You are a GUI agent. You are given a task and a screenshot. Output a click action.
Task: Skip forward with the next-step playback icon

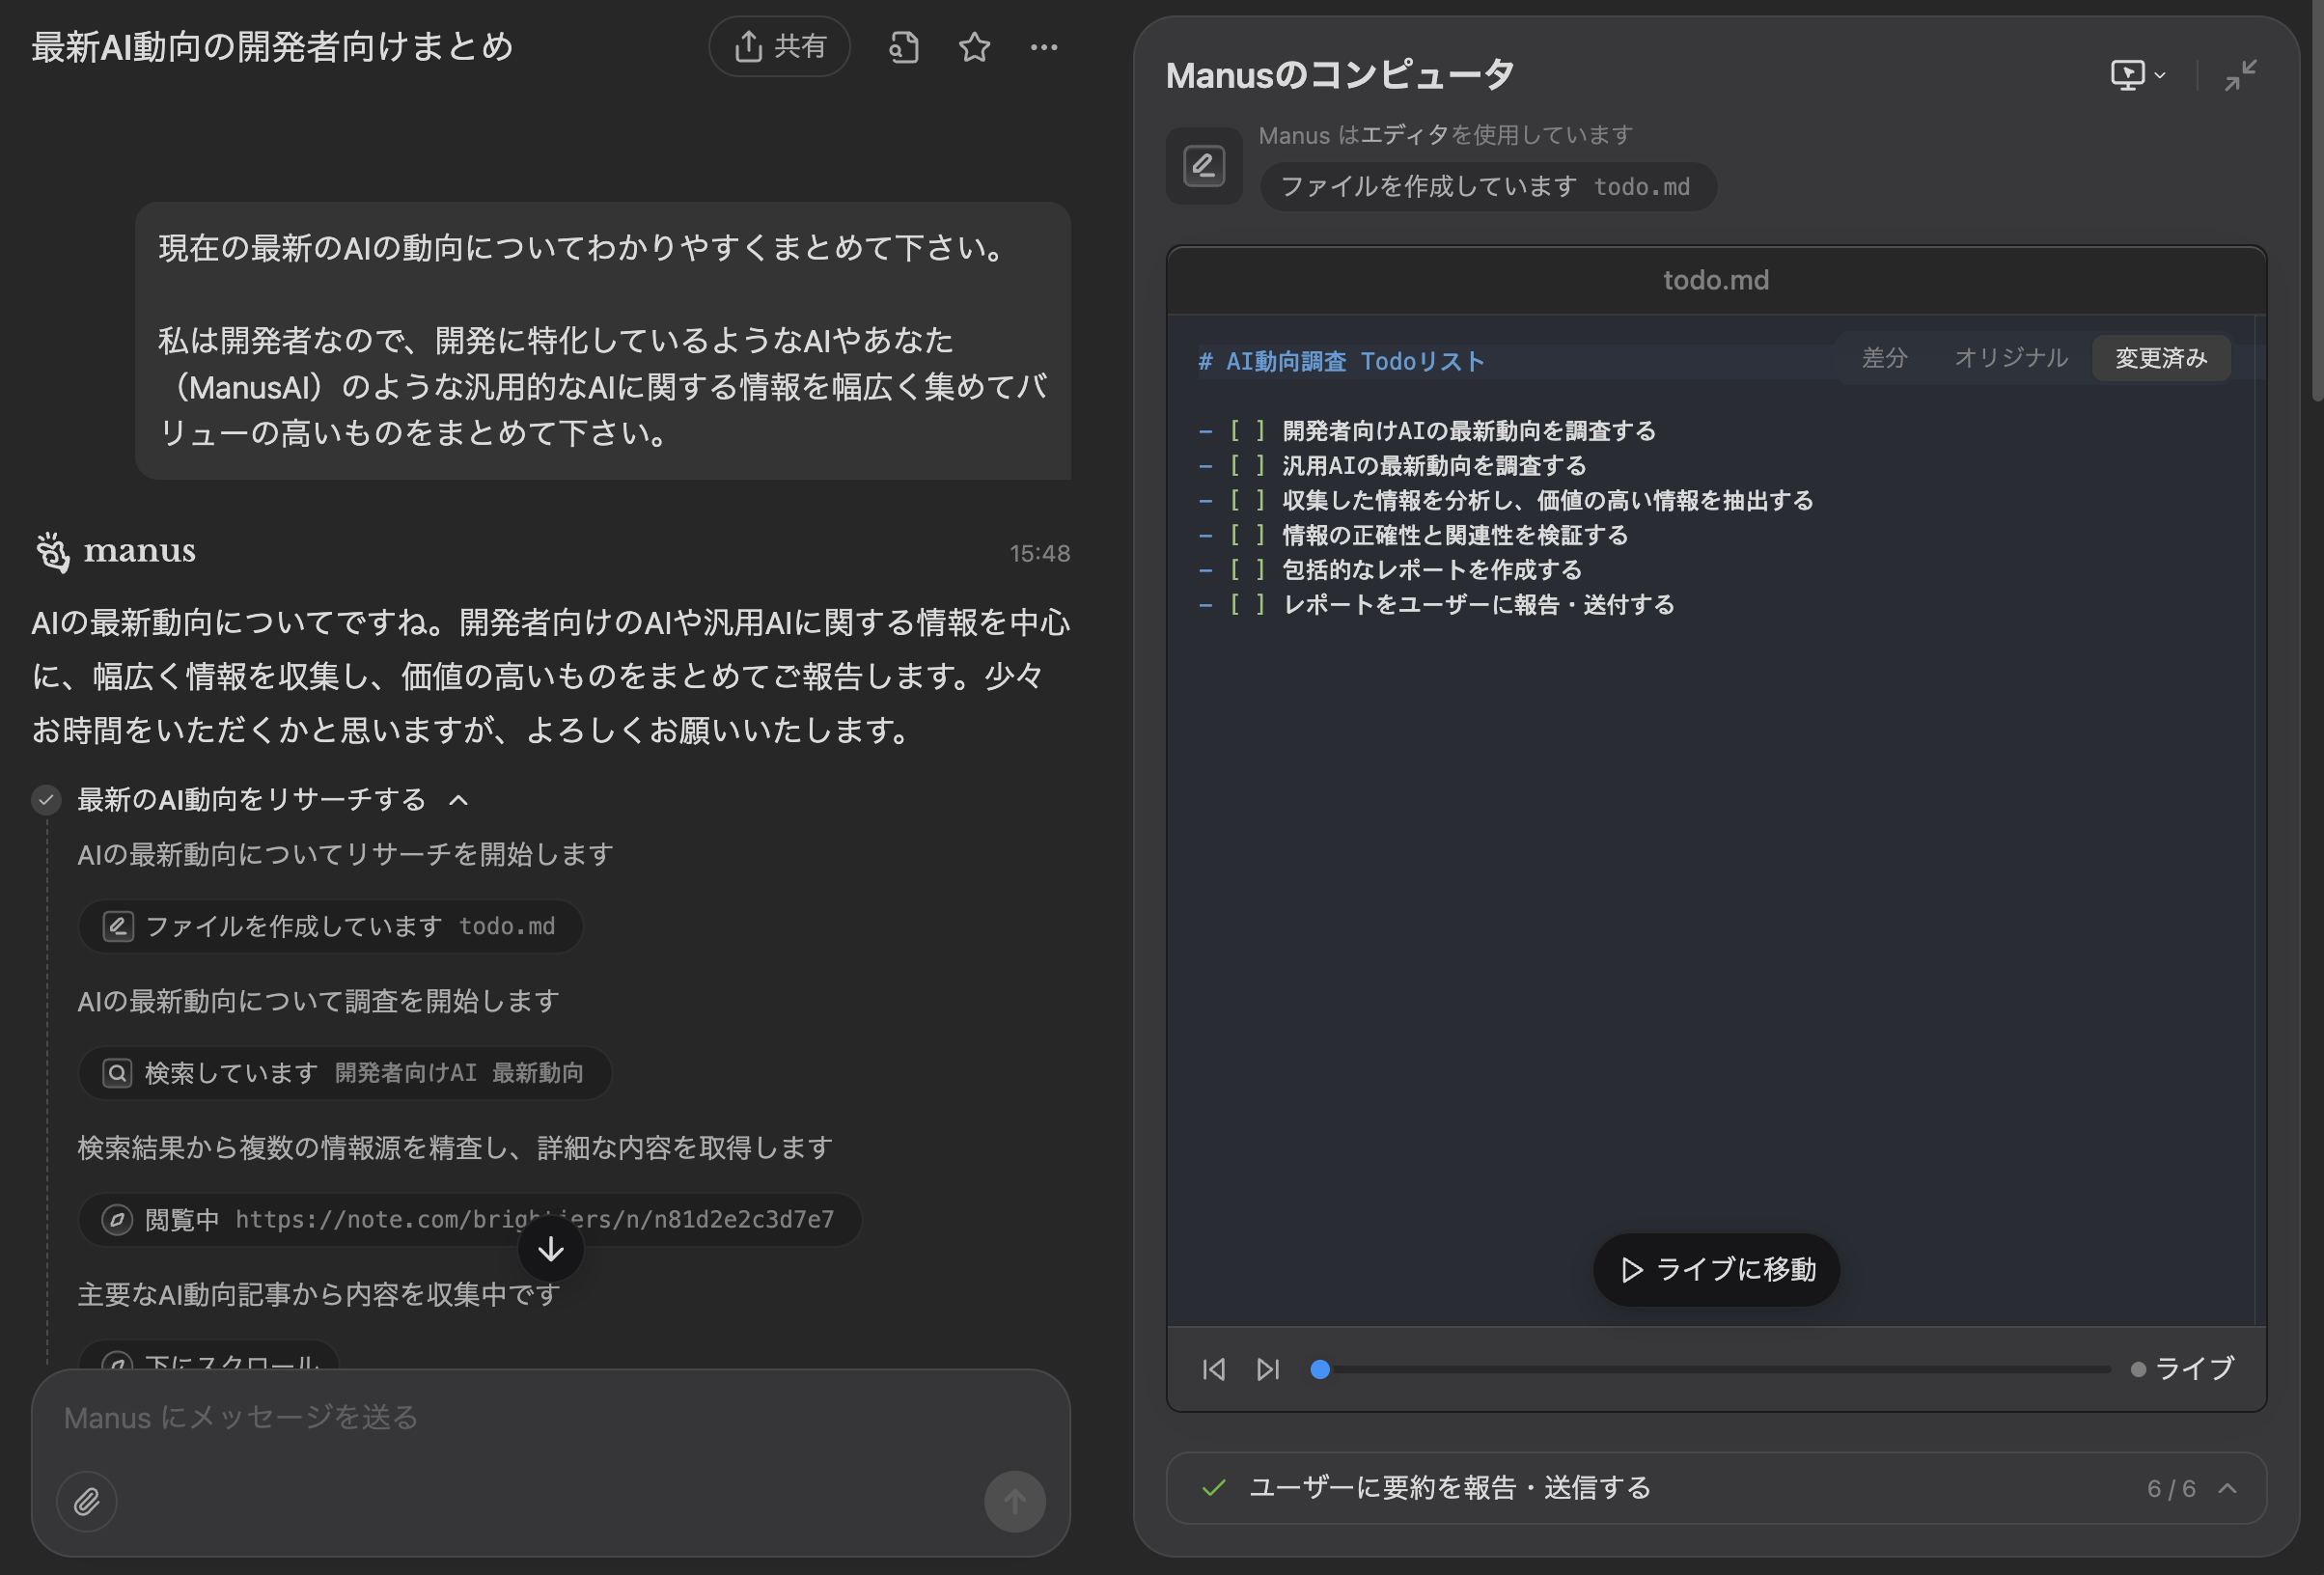1268,1369
